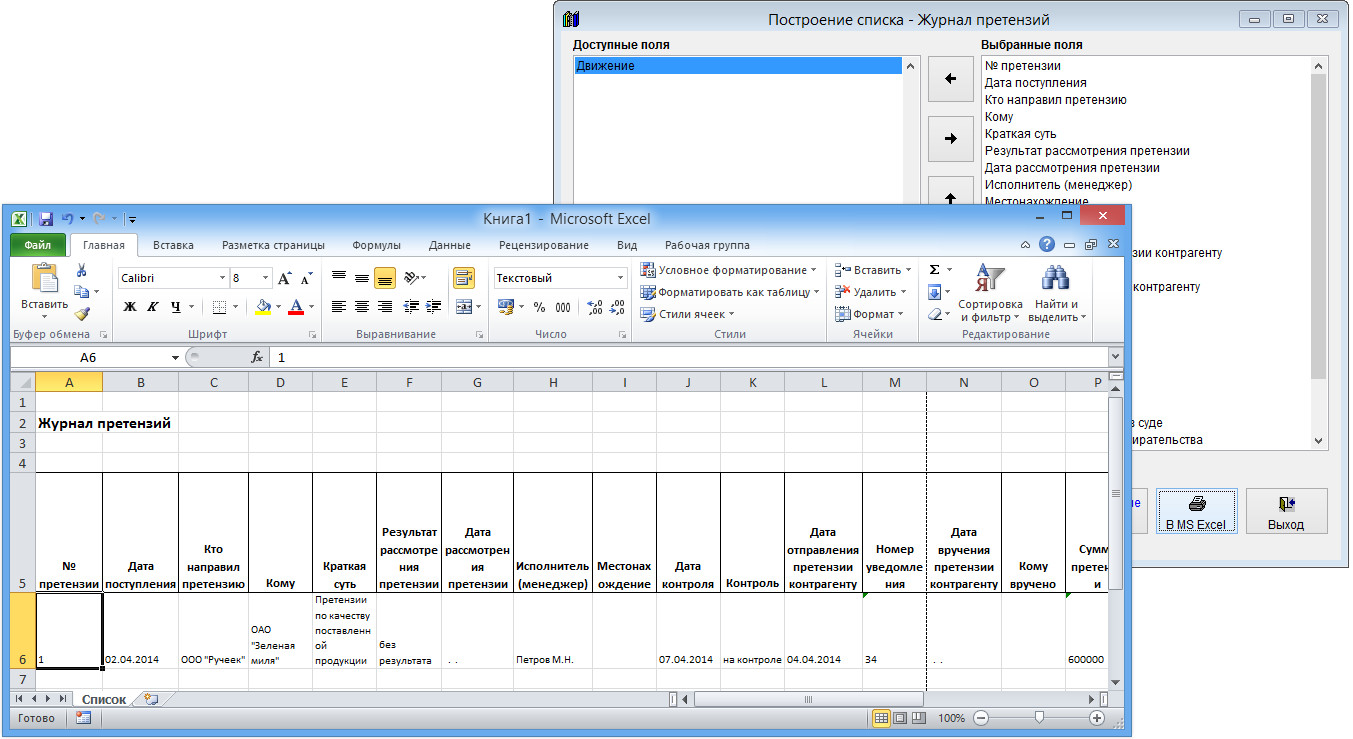This screenshot has width=1353, height=739.
Task: Open the number format dropdown 'Текстовый'
Action: [x=620, y=278]
